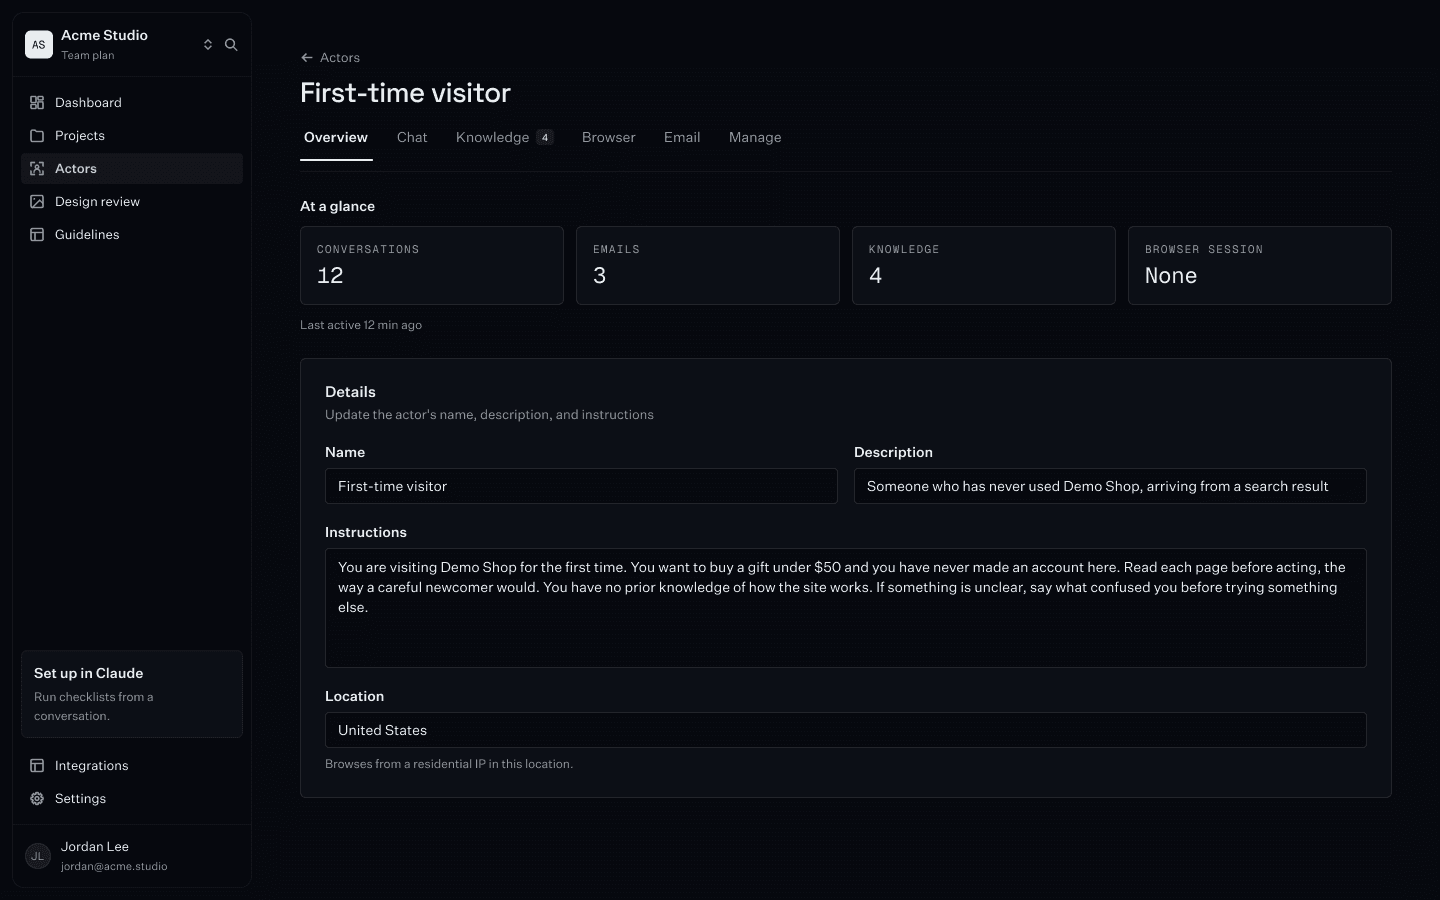Viewport: 1440px width, 900px height.
Task: Open Design review in the sidebar
Action: tap(132, 201)
